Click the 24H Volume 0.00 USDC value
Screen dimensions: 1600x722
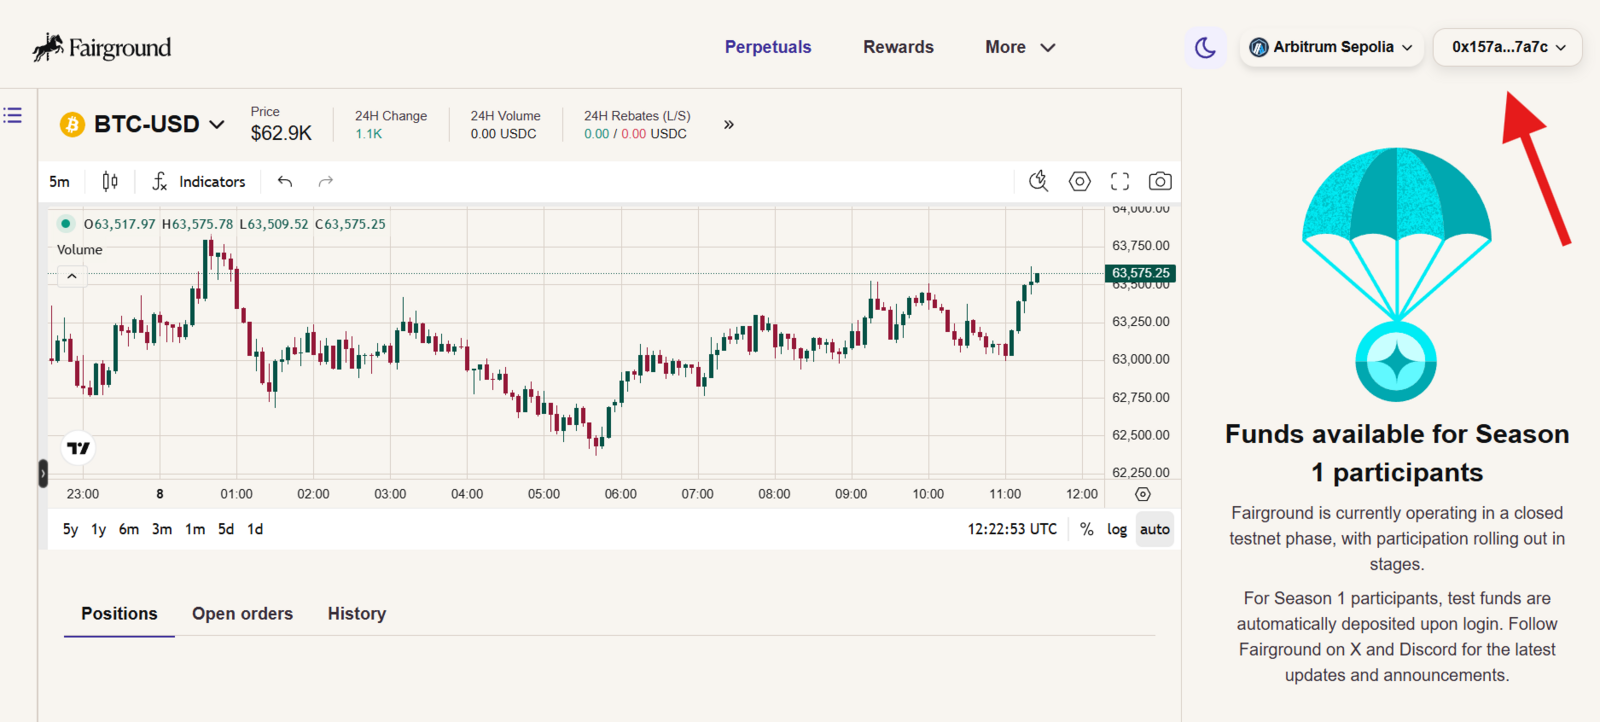tap(503, 134)
